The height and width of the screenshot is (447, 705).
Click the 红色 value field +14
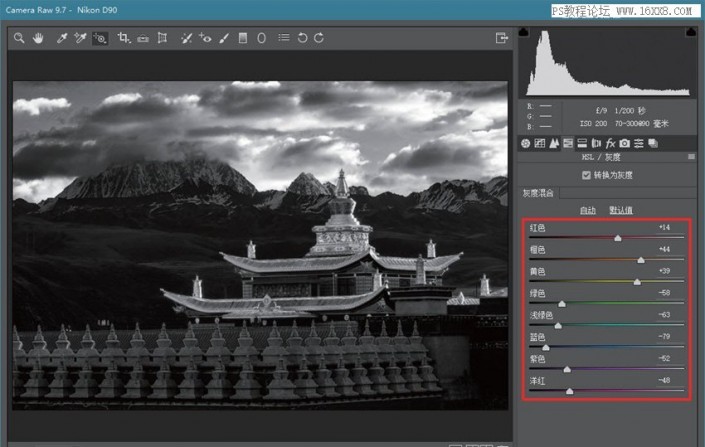click(664, 228)
